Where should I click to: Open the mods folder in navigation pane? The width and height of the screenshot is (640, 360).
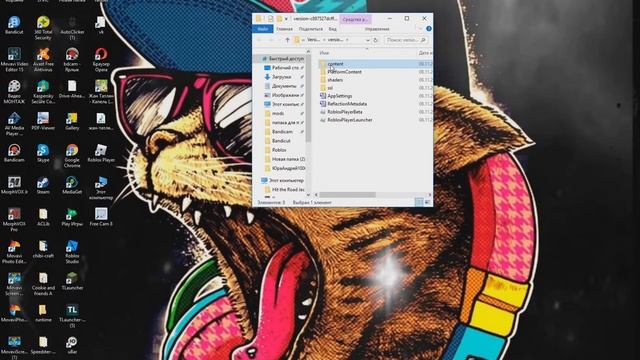[278, 113]
